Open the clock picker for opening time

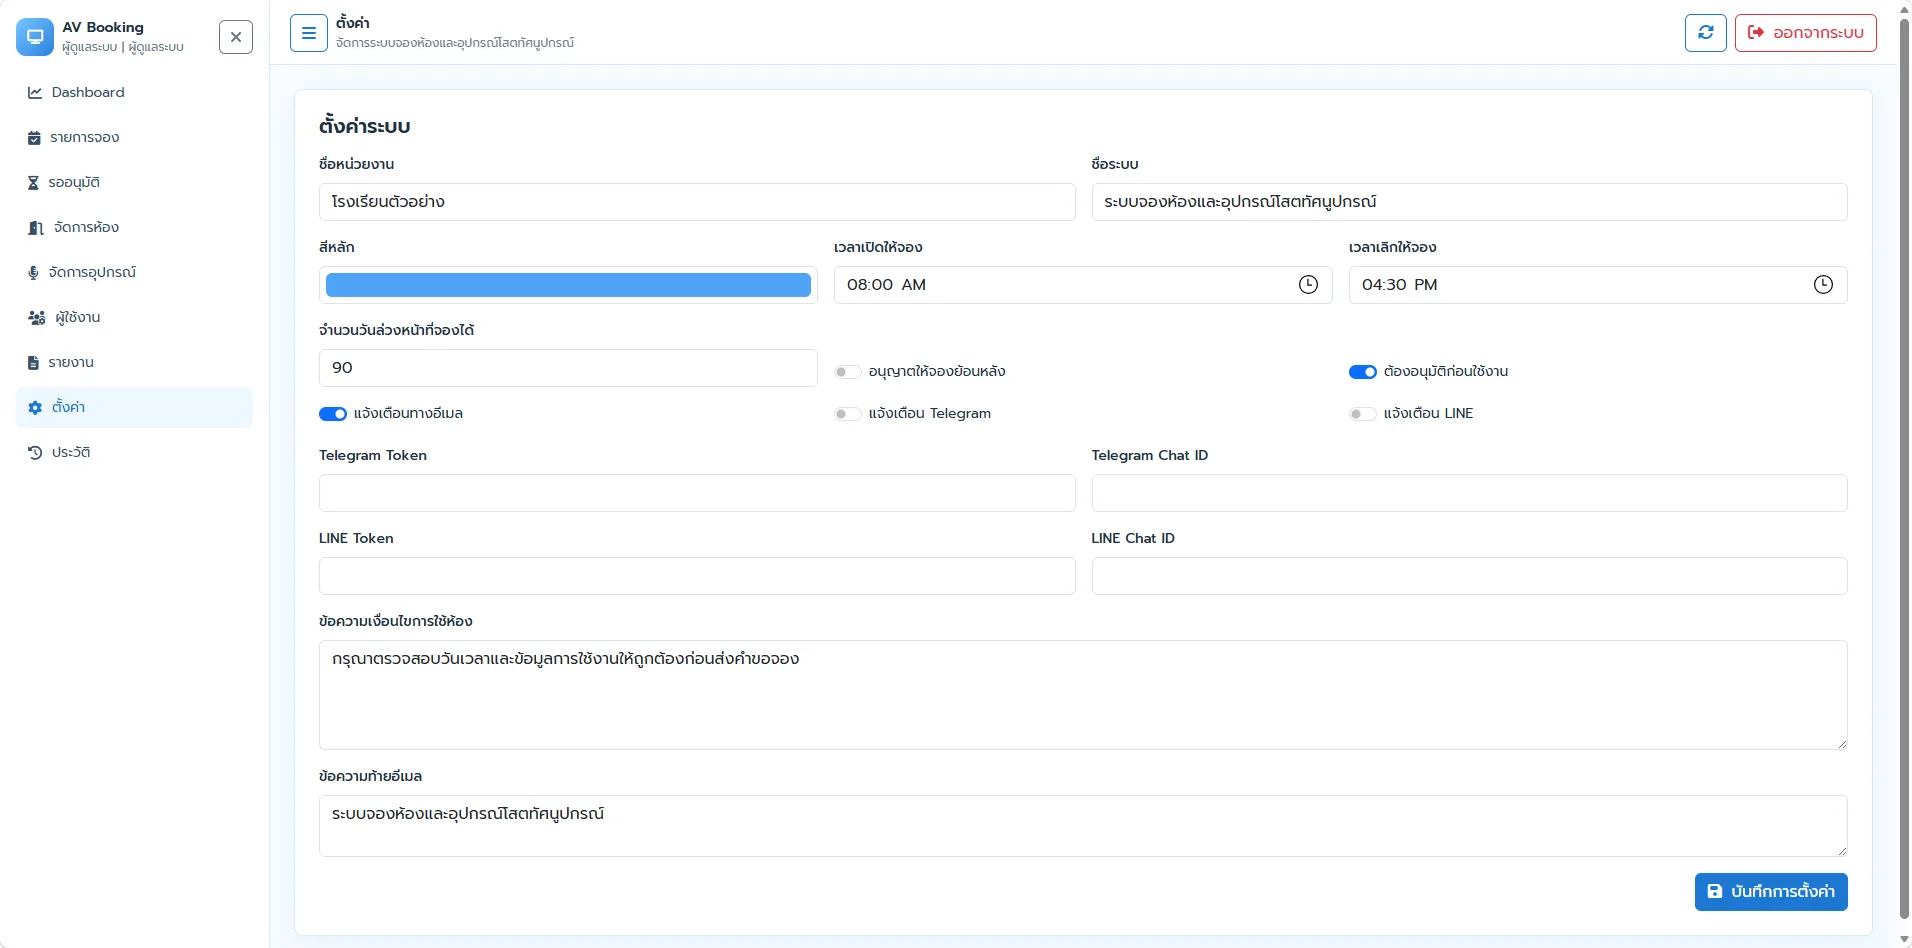click(1308, 285)
